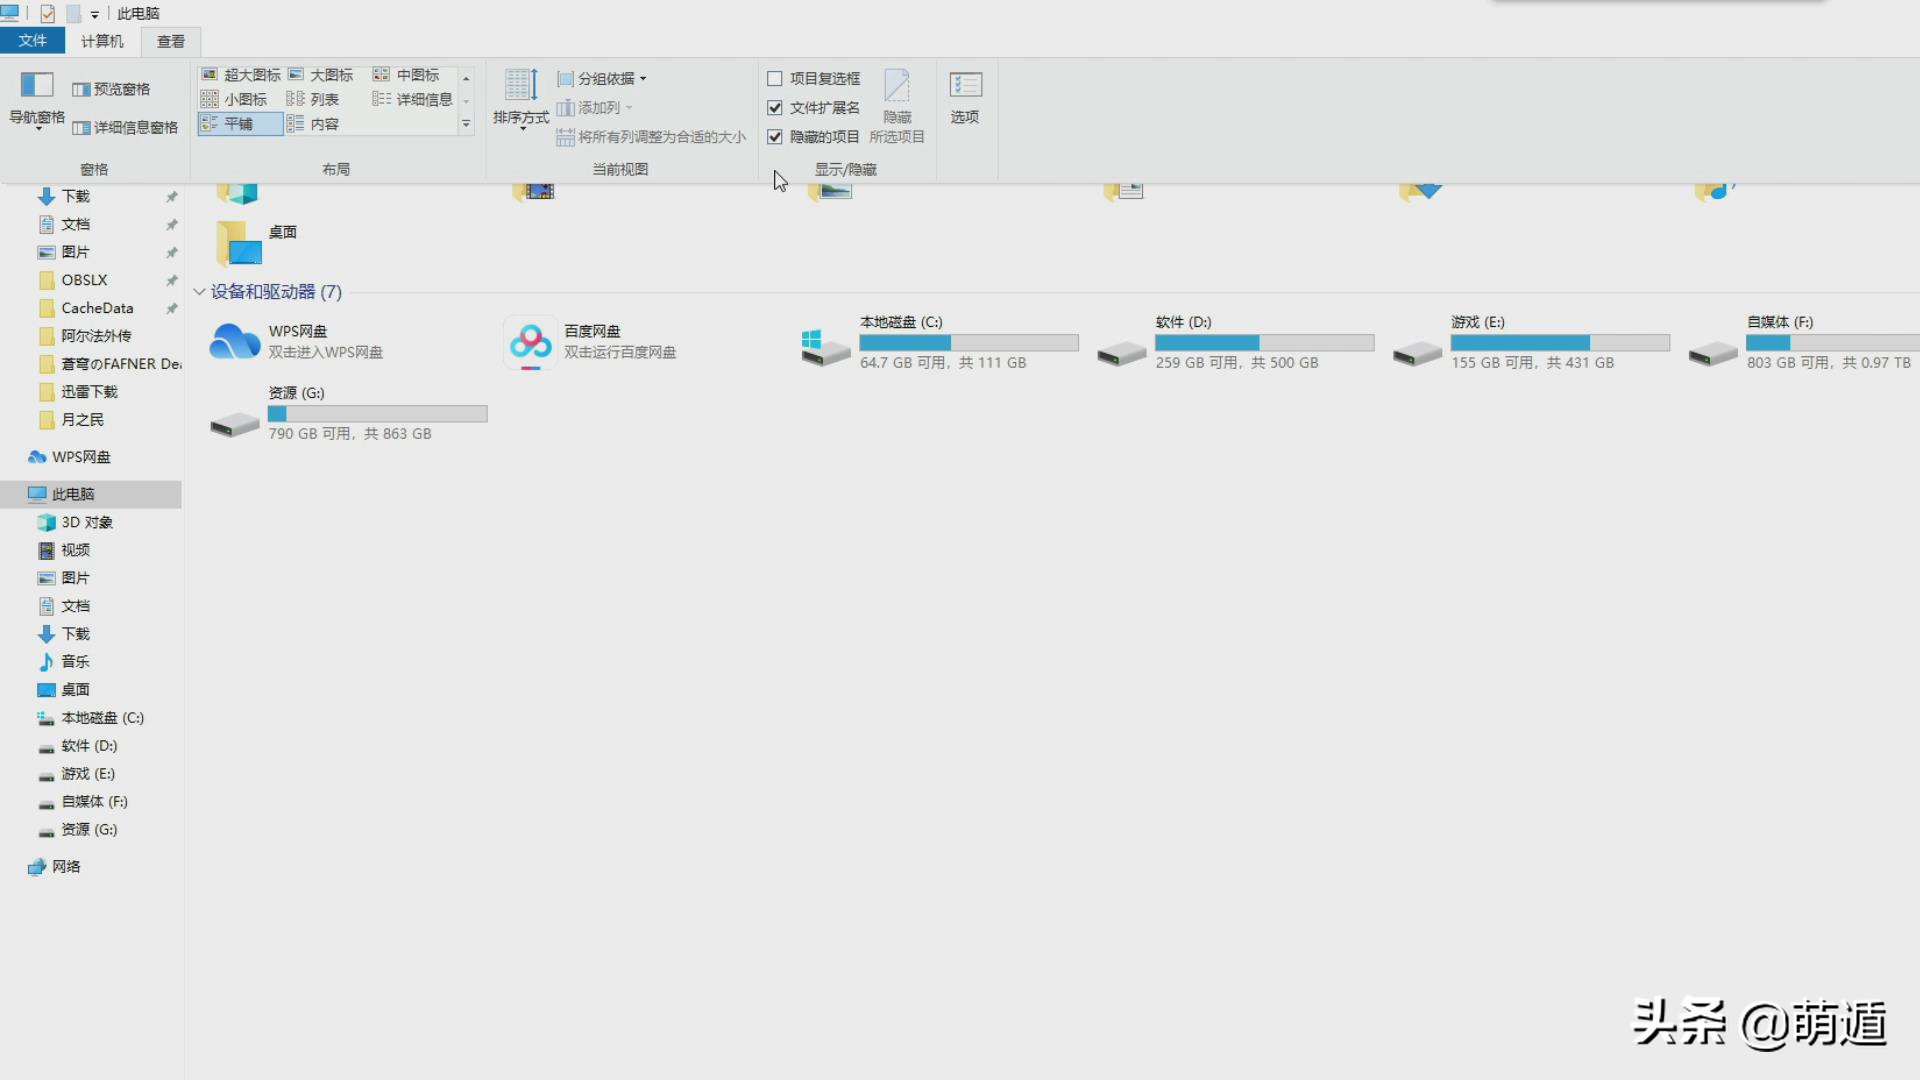Image resolution: width=1920 pixels, height=1080 pixels.
Task: Uncheck the 文件扩展名 checkbox
Action: [775, 107]
